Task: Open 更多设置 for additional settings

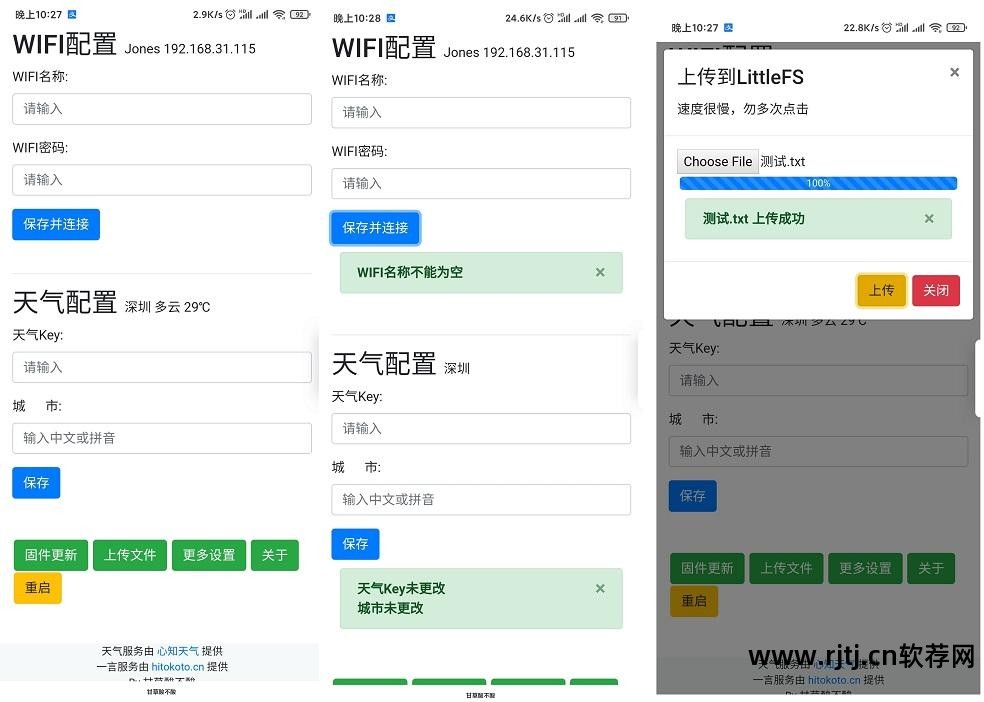Action: pyautogui.click(x=208, y=555)
